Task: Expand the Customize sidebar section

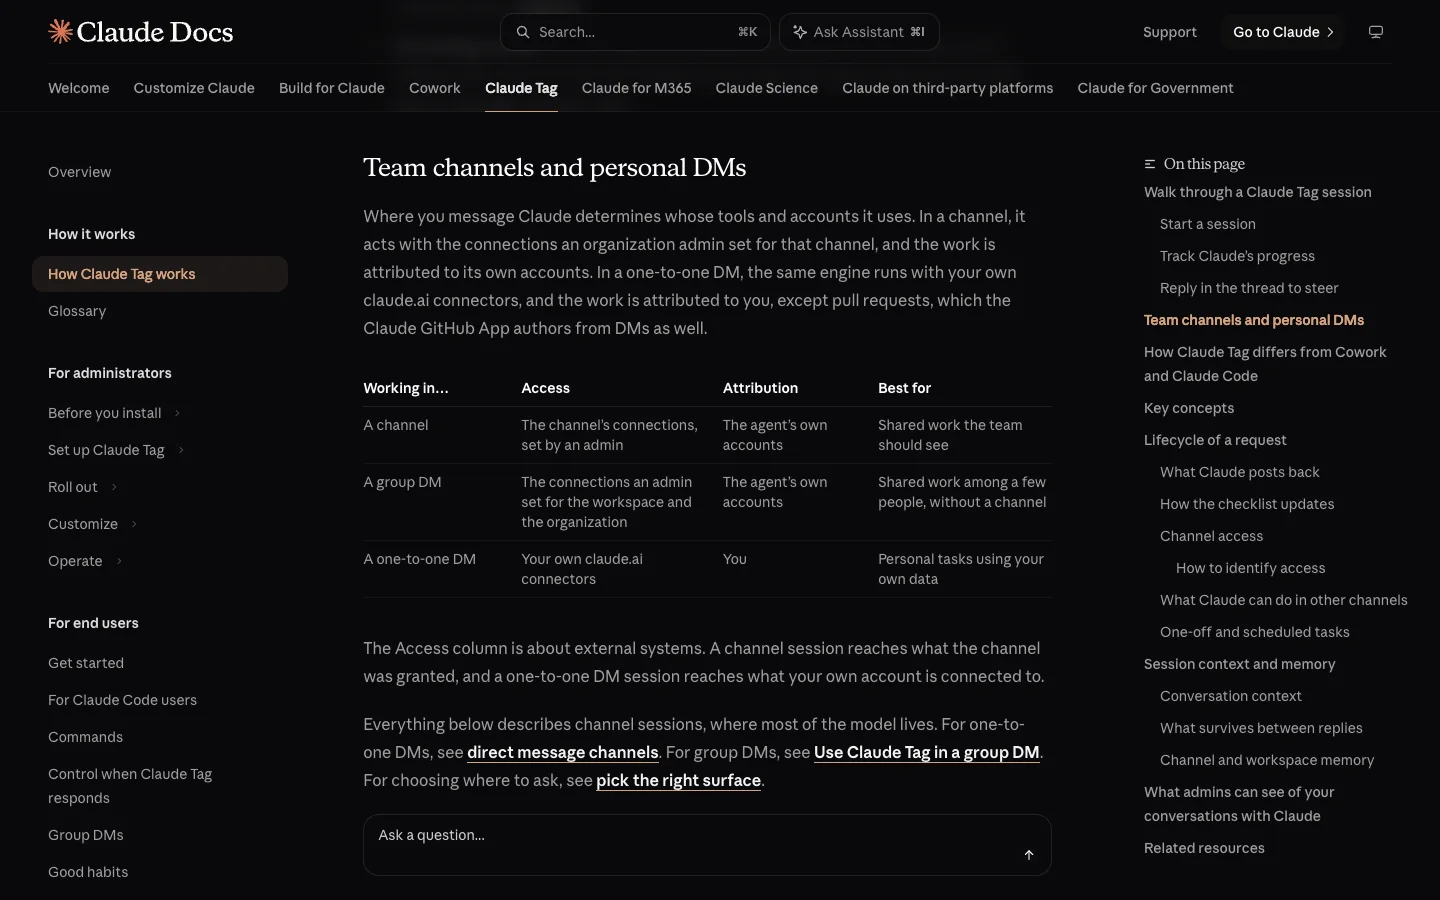Action: pyautogui.click(x=134, y=524)
